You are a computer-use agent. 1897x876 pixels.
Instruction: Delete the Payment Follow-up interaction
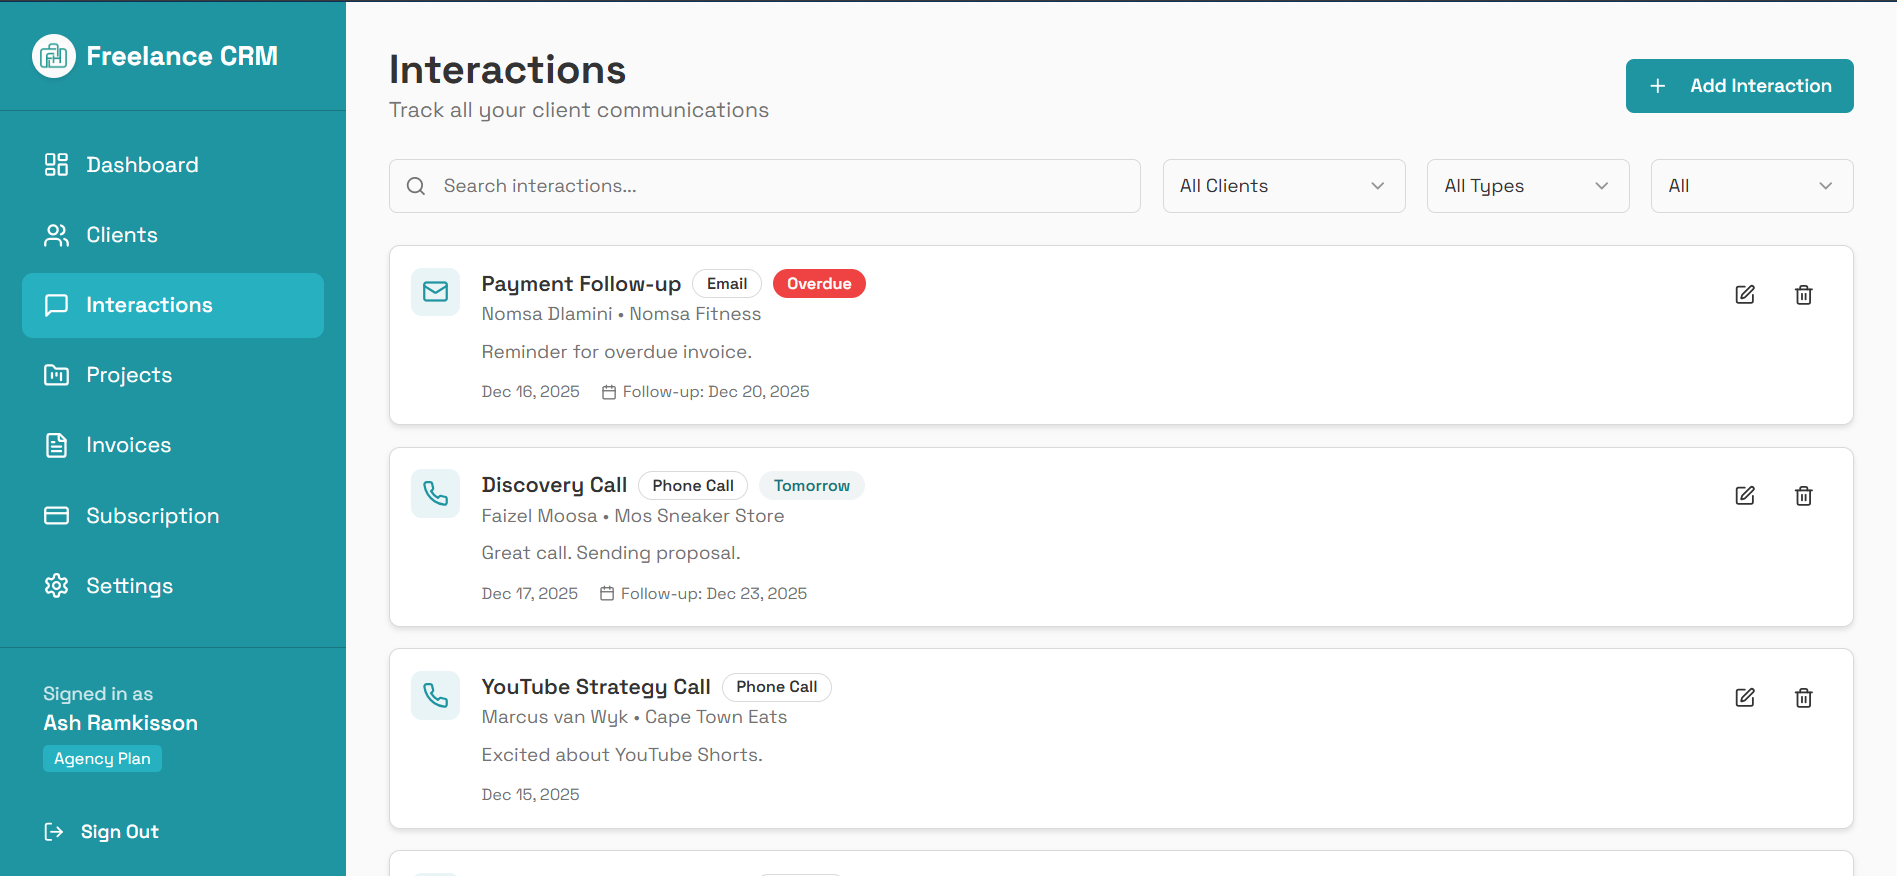coord(1804,294)
